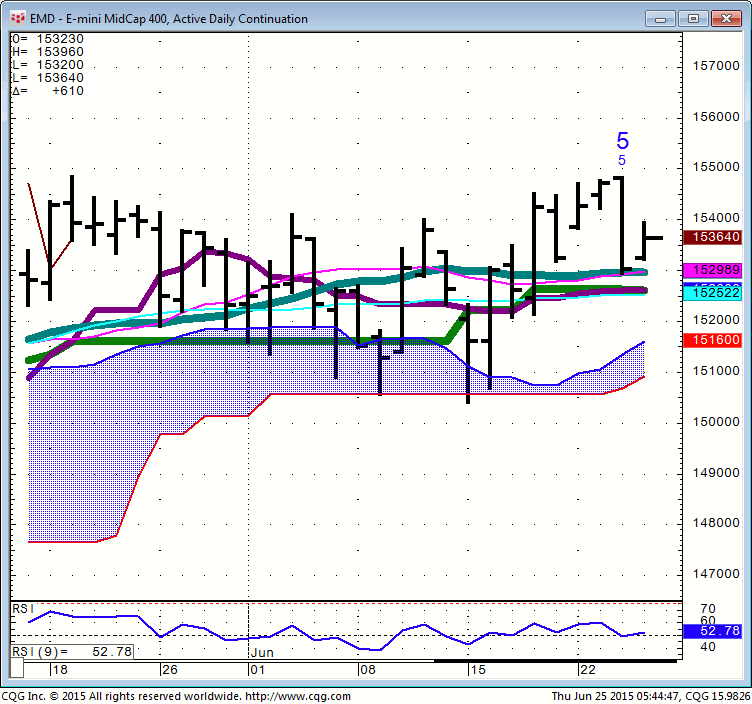Click the CQG chart window icon
Viewport: 752px width, 704px height.
(16, 18)
